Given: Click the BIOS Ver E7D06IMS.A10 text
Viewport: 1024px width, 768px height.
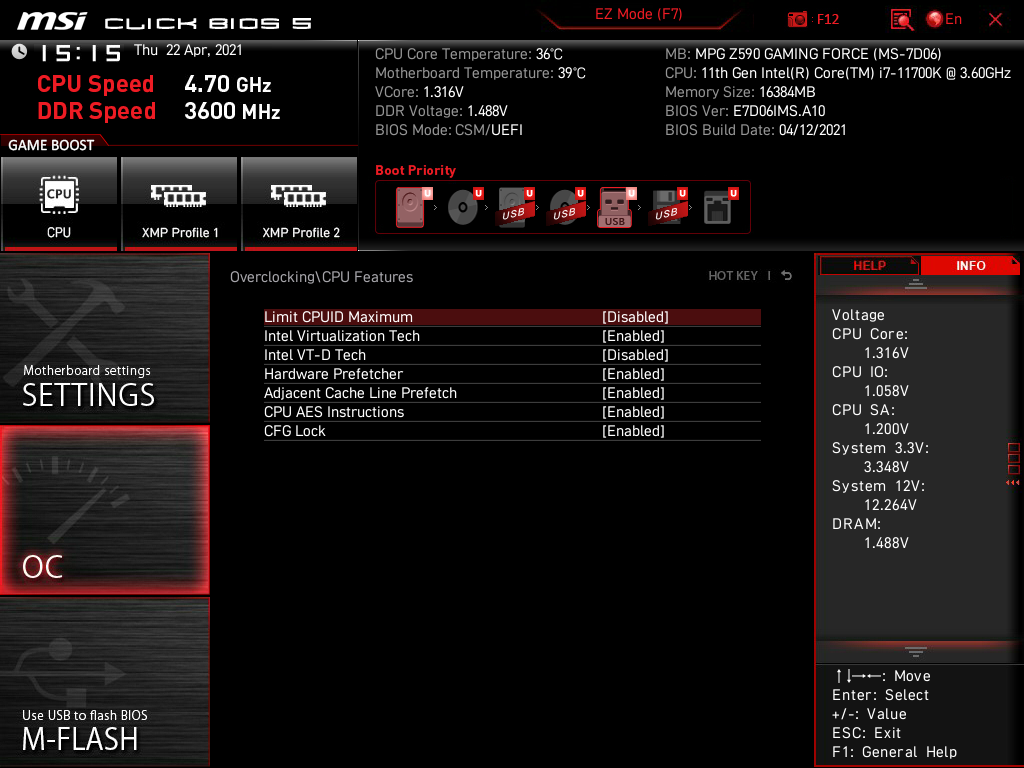Looking at the screenshot, I should [x=745, y=111].
